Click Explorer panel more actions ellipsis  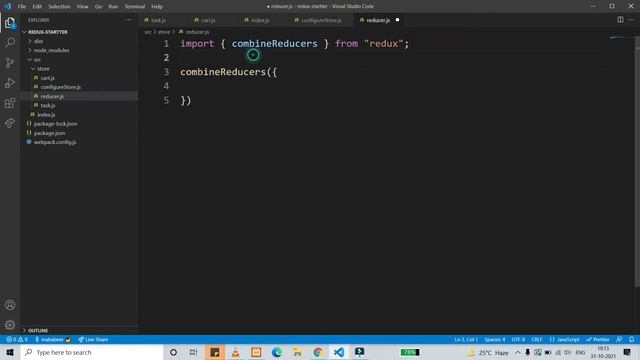click(129, 20)
